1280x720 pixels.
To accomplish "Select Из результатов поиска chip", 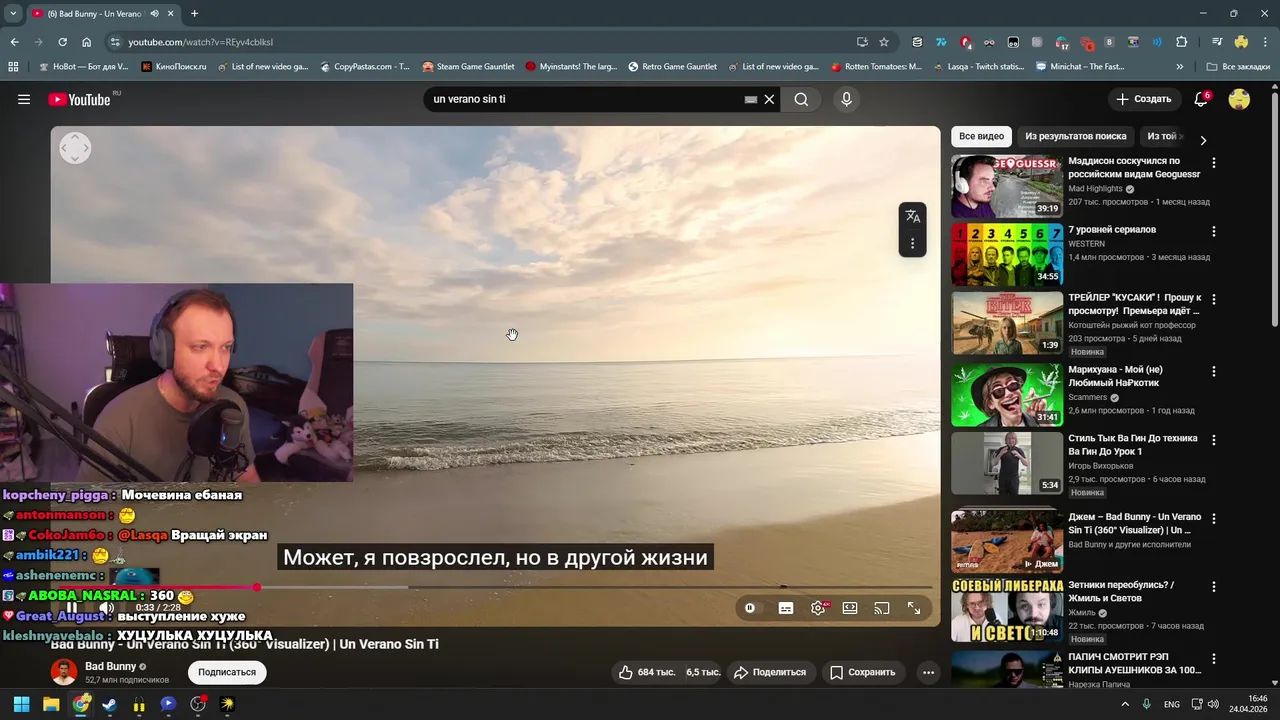I will tap(1075, 136).
